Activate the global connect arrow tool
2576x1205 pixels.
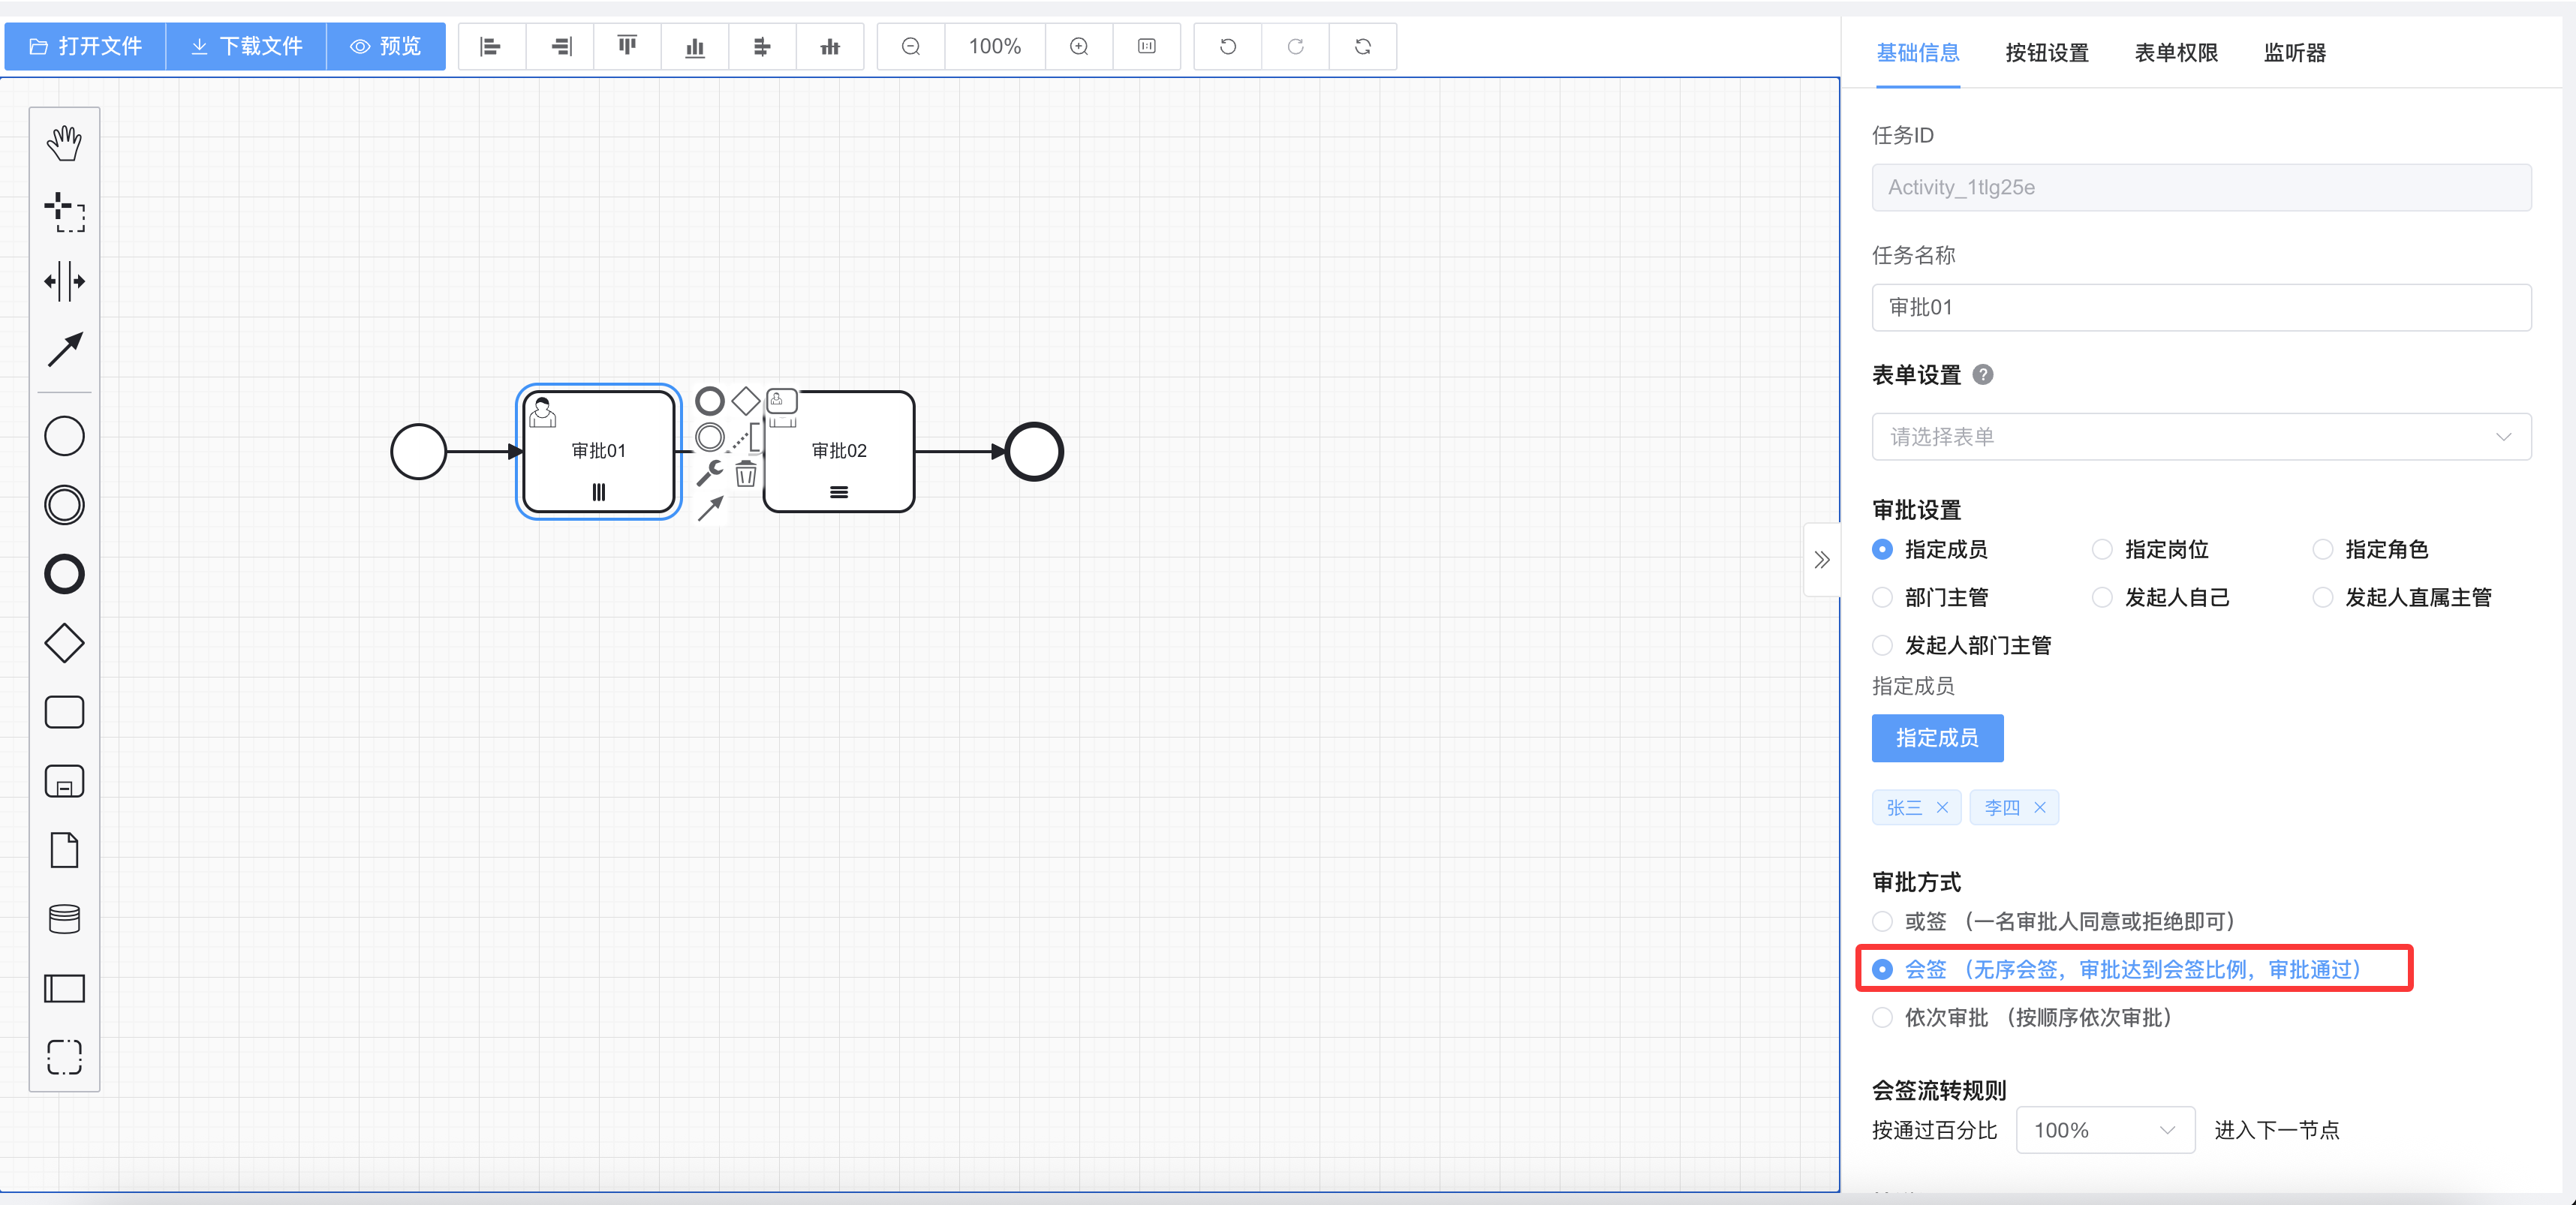coord(64,350)
